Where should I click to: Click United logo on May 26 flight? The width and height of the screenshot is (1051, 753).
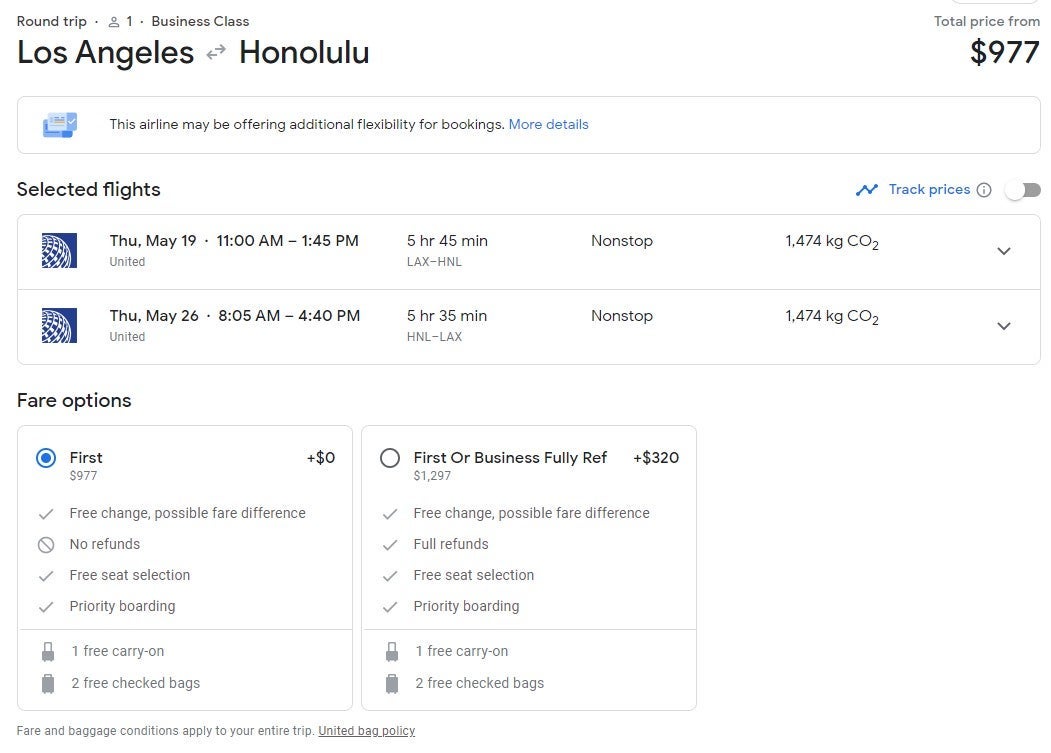click(x=59, y=326)
